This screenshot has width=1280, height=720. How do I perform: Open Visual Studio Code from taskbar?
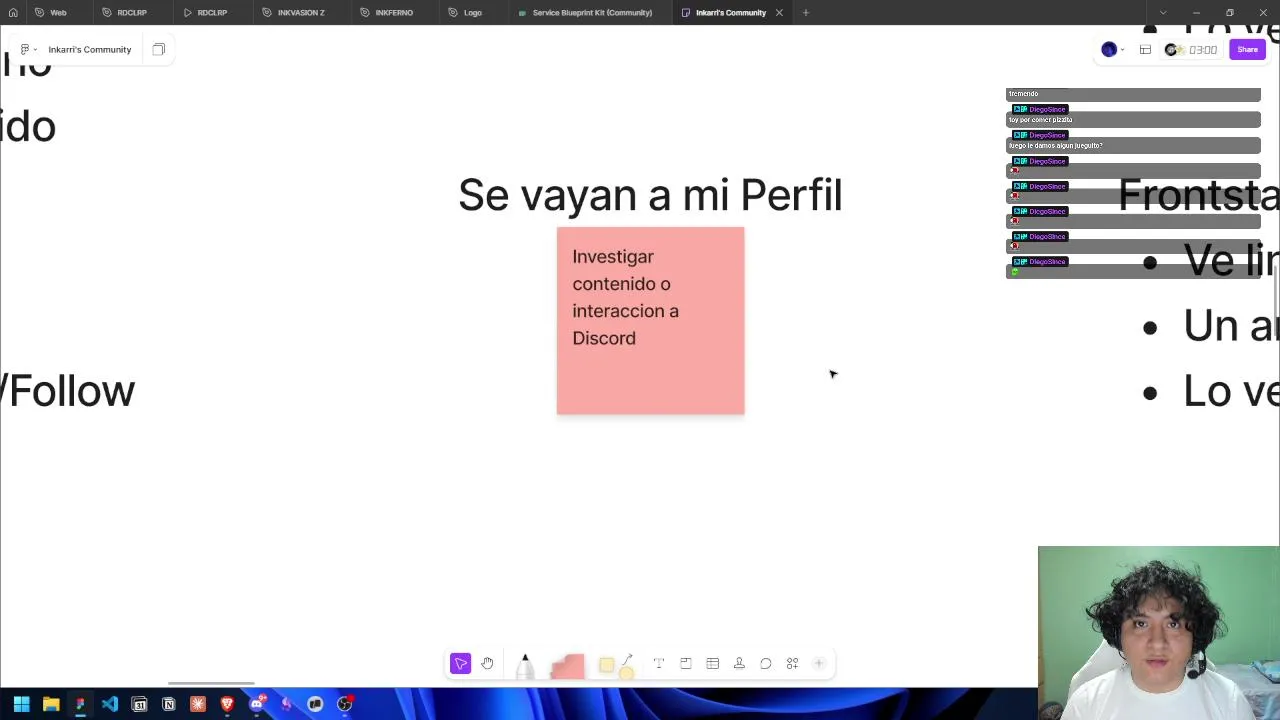click(110, 704)
